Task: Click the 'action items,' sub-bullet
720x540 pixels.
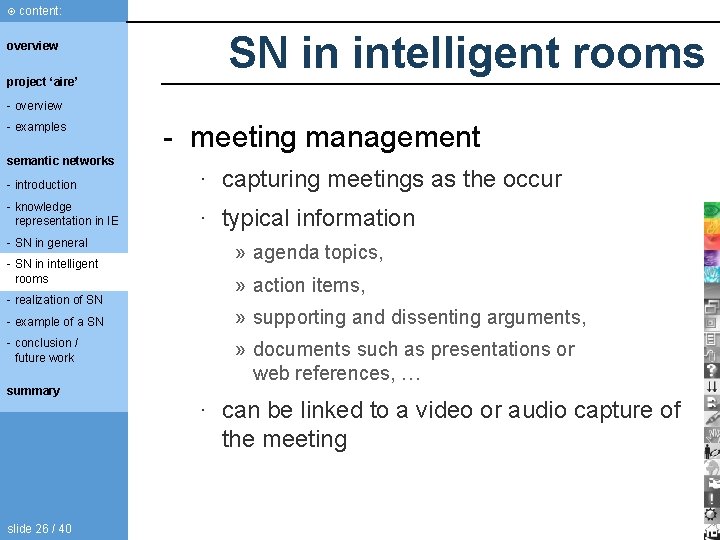Action: pyautogui.click(x=309, y=285)
